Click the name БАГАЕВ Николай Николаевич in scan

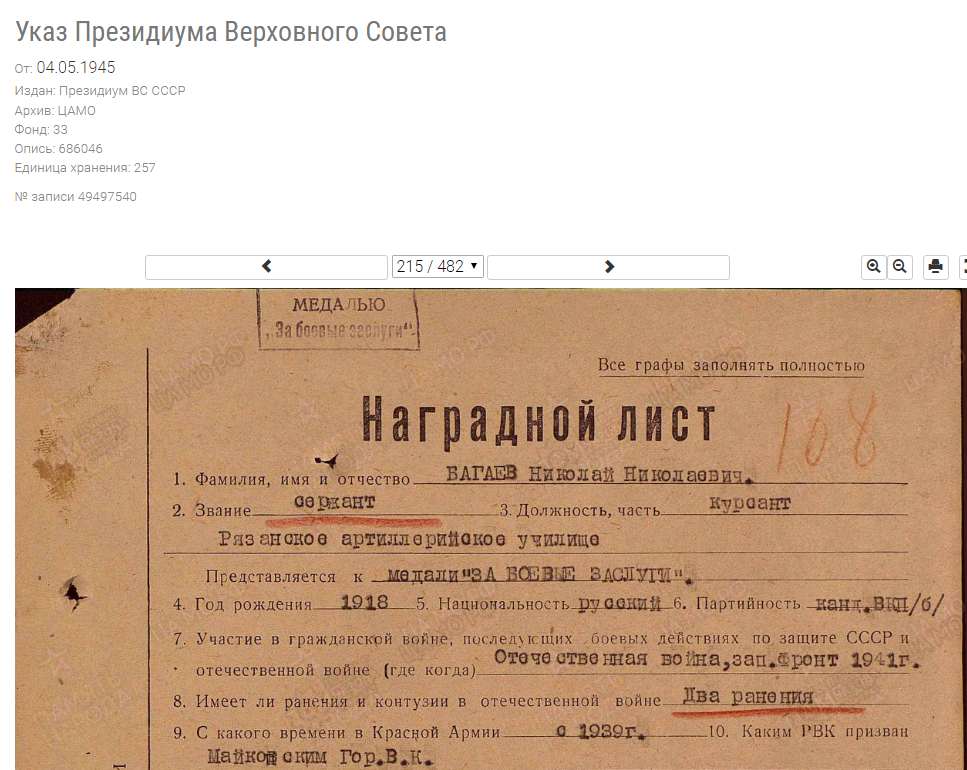(x=599, y=474)
